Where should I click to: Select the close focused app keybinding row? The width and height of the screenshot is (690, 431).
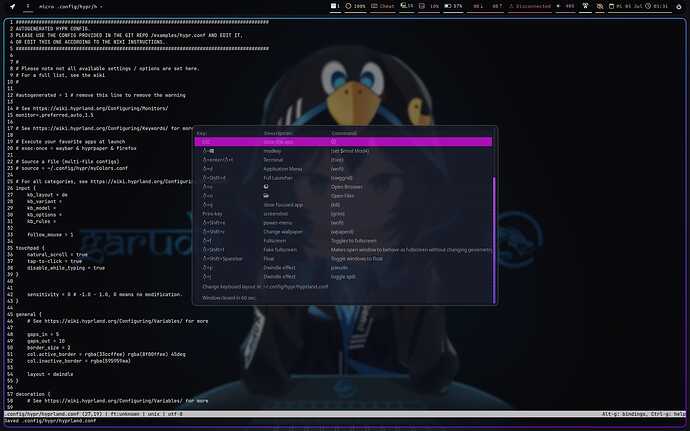[x=343, y=205]
